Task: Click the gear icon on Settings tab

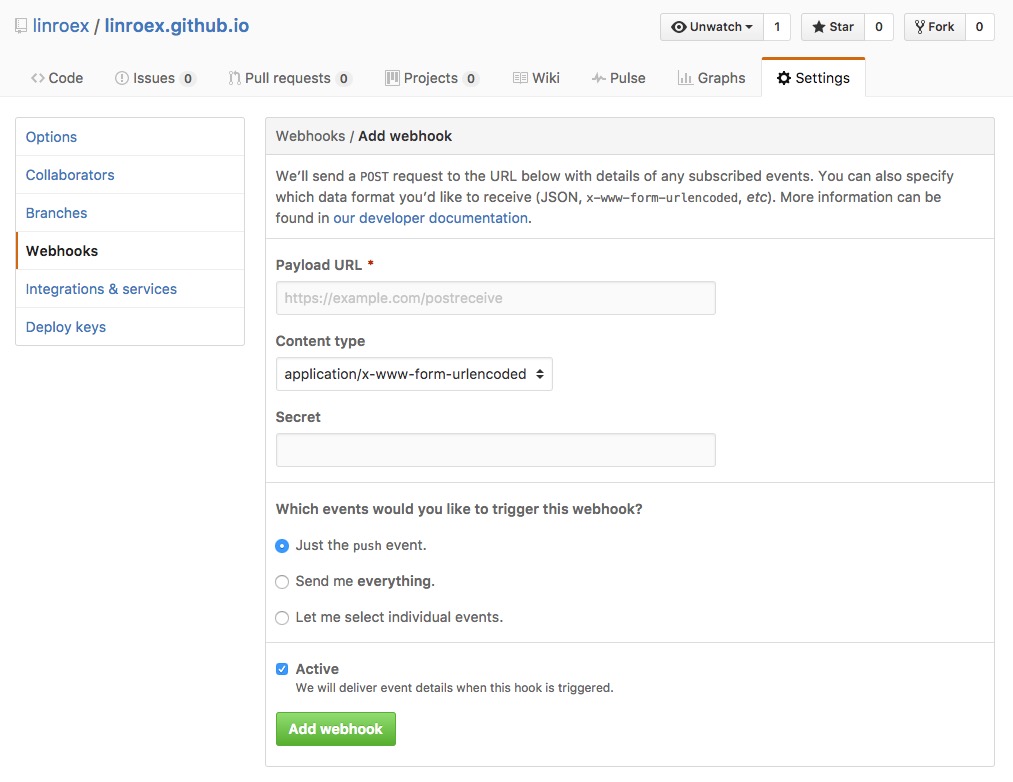Action: click(784, 78)
